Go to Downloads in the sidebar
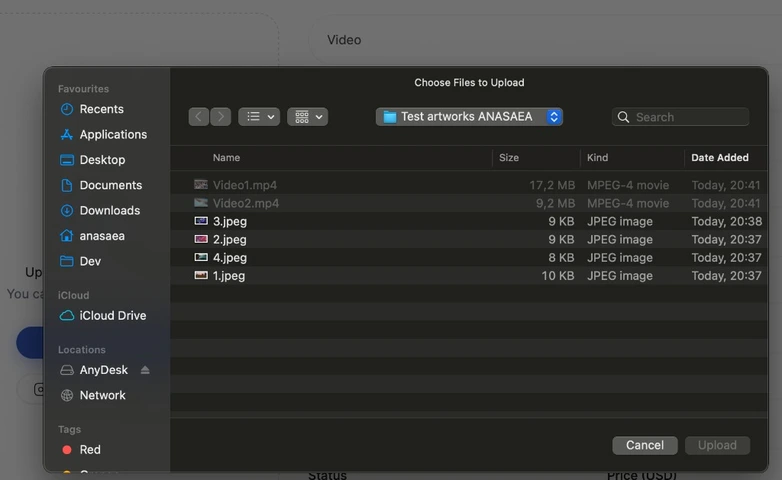This screenshot has height=480, width=782. [109, 210]
